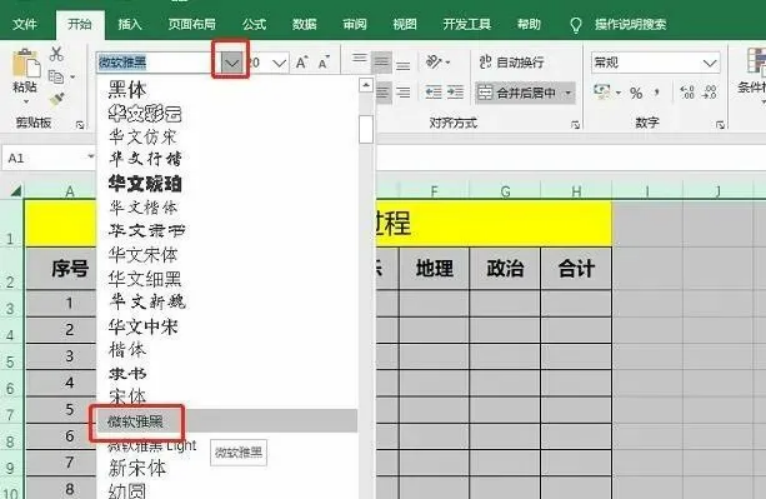Click the font list scrollbar thumb
The height and width of the screenshot is (500, 767).
pos(366,130)
